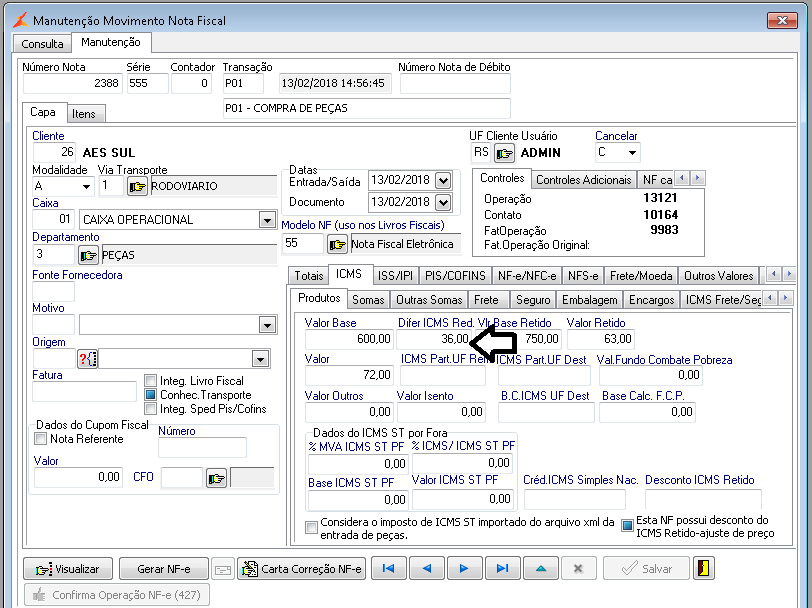The image size is (812, 608).
Task: Click the lookup icon beside Via Transporte
Action: coord(137,186)
